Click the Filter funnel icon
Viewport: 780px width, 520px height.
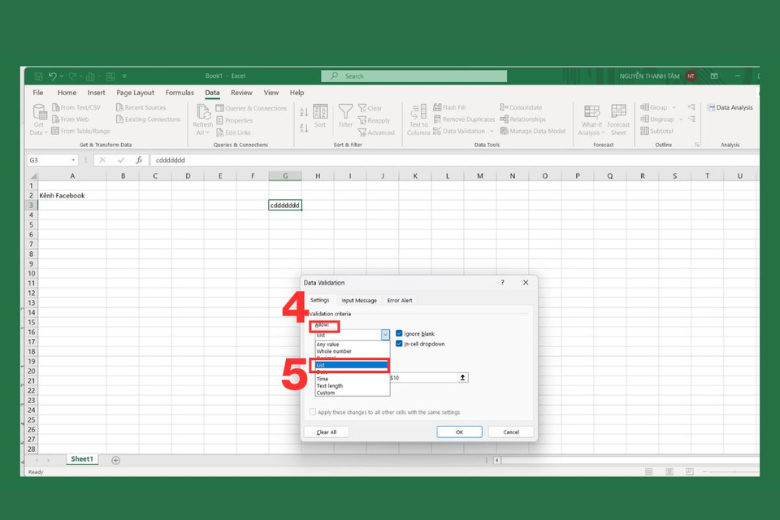345,115
